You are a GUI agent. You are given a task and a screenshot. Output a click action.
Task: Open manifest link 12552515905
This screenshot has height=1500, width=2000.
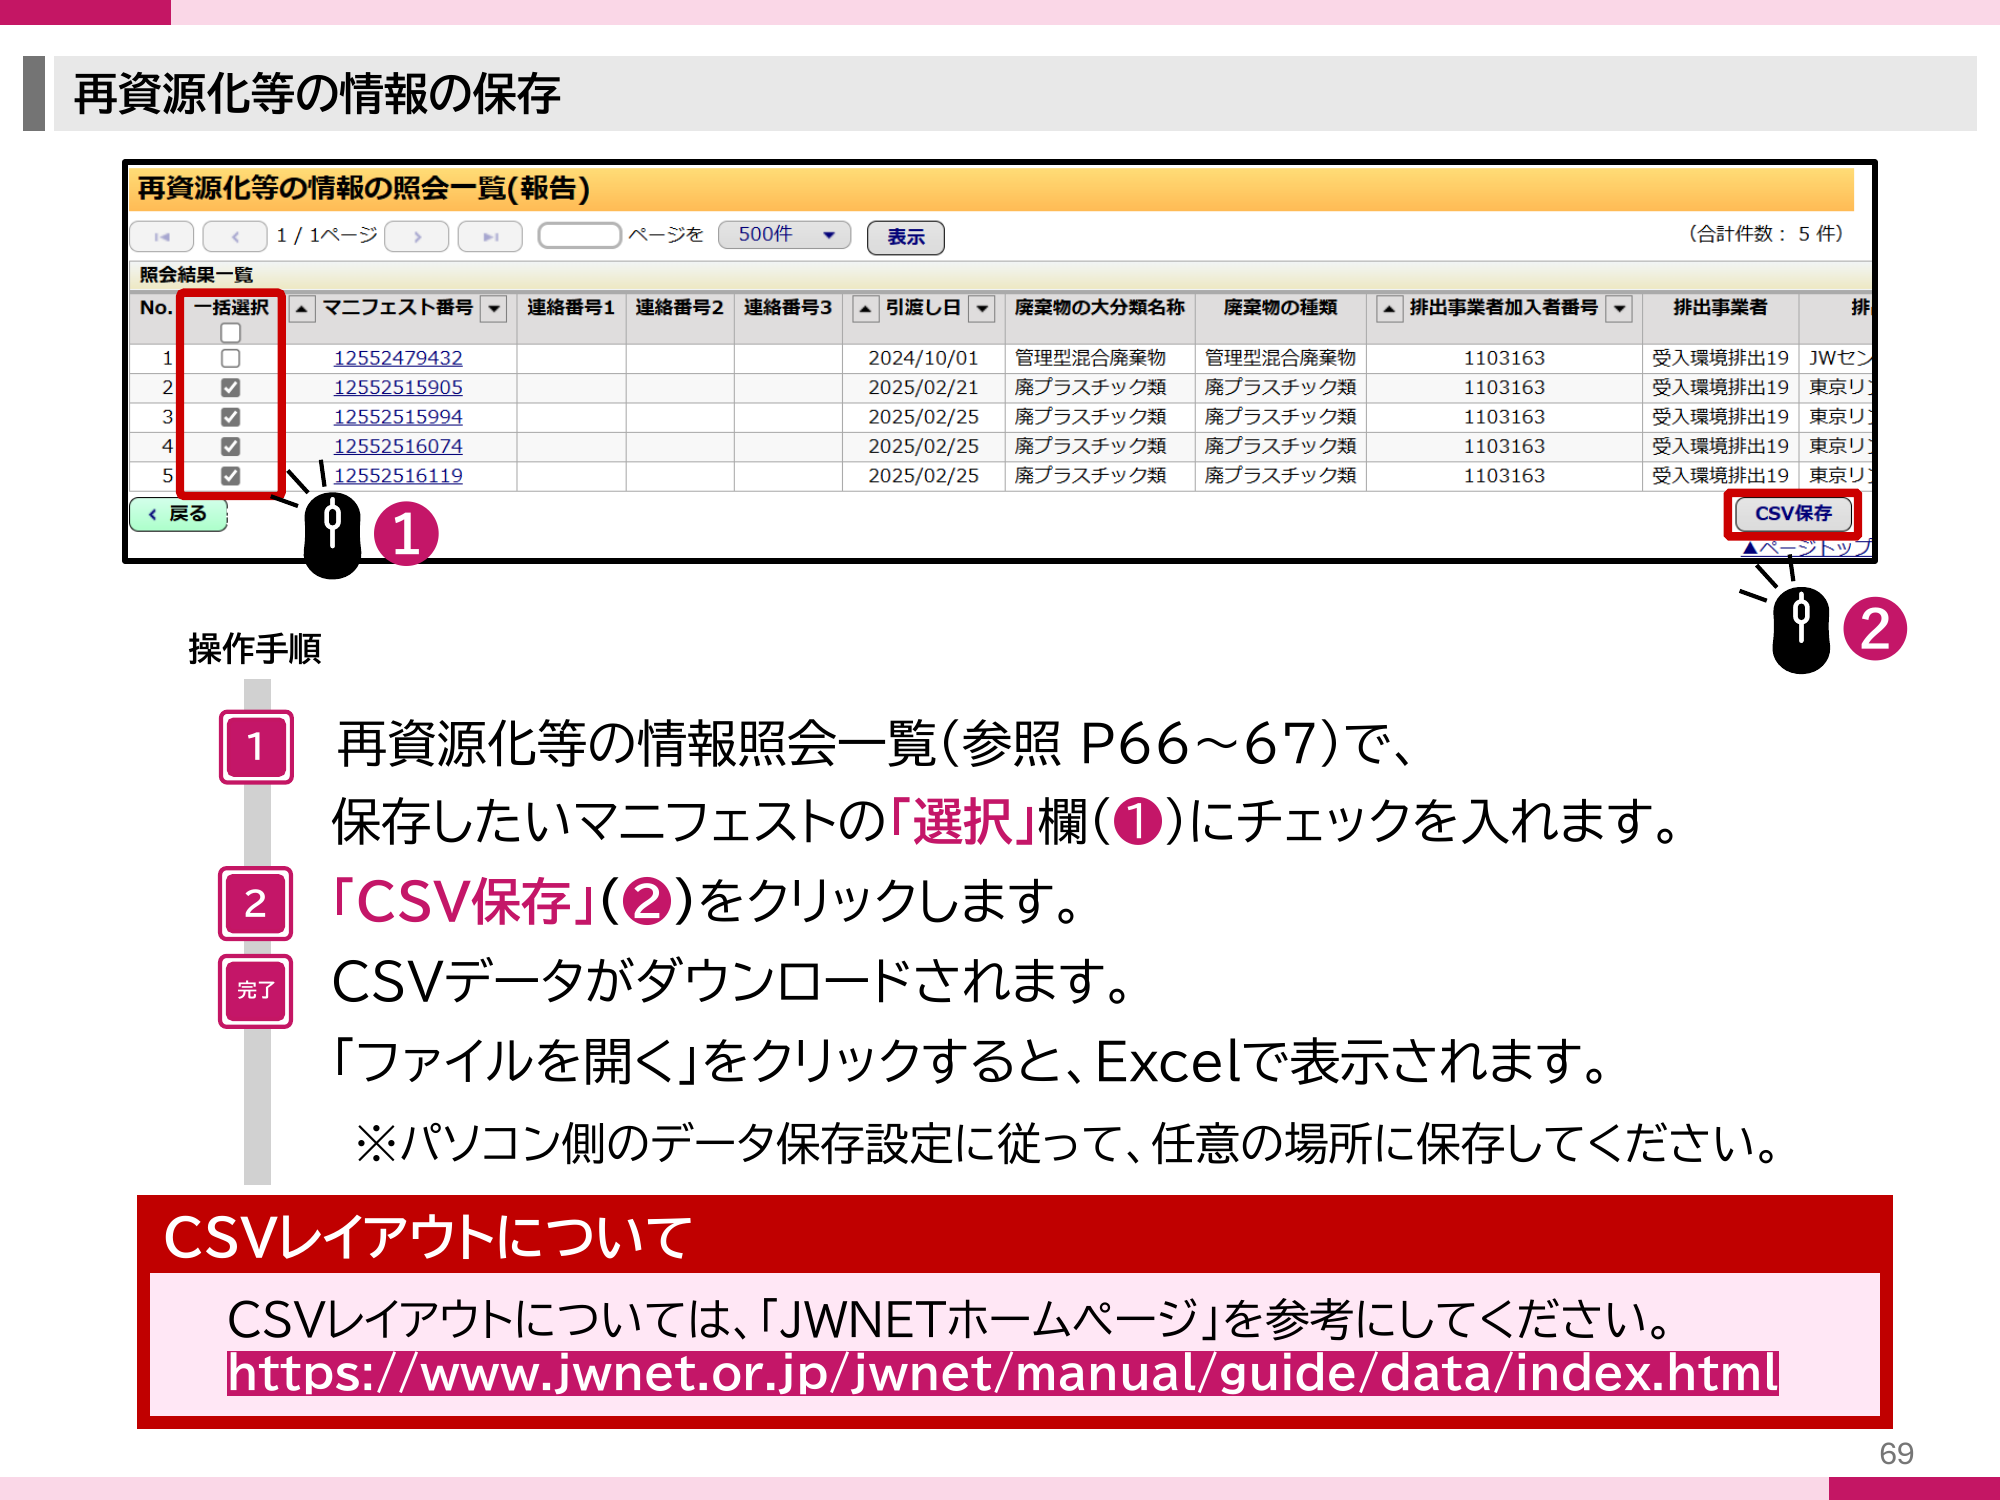[x=398, y=387]
